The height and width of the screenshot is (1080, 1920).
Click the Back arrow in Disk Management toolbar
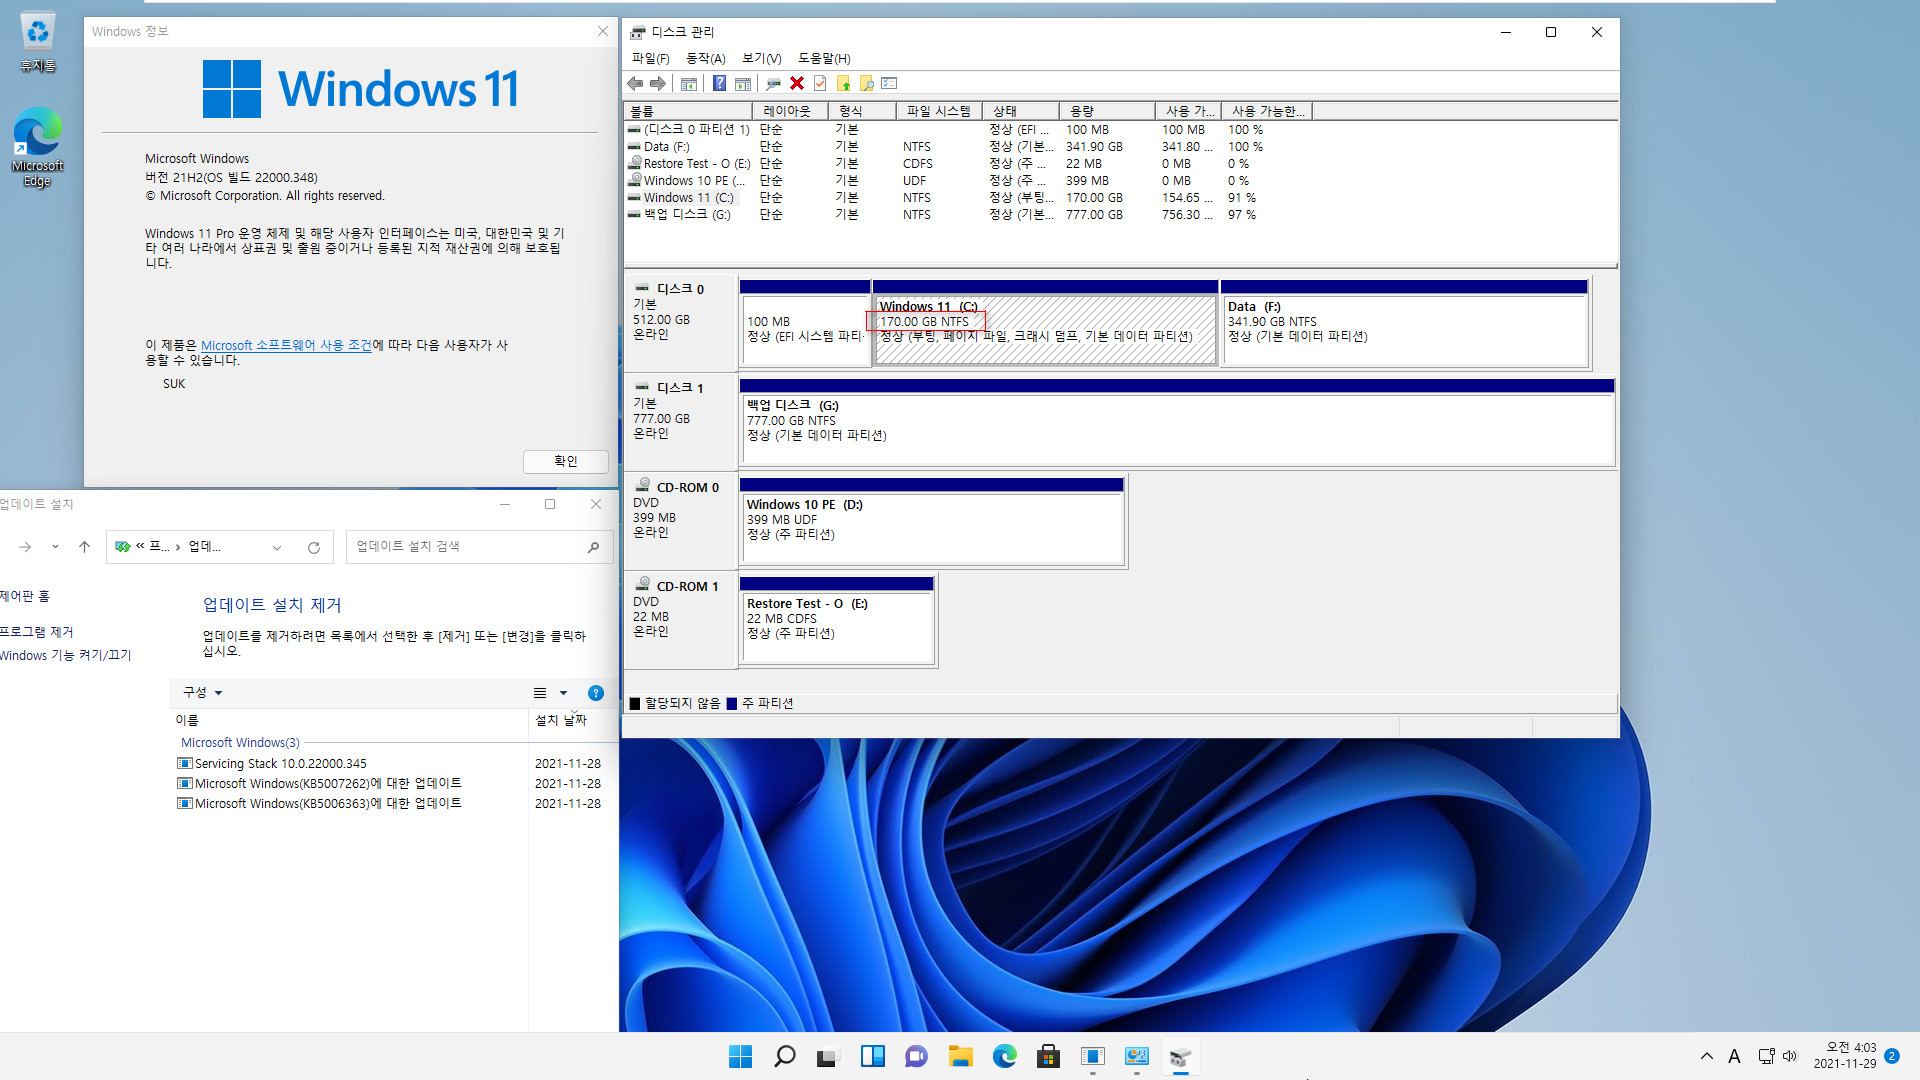tap(635, 83)
